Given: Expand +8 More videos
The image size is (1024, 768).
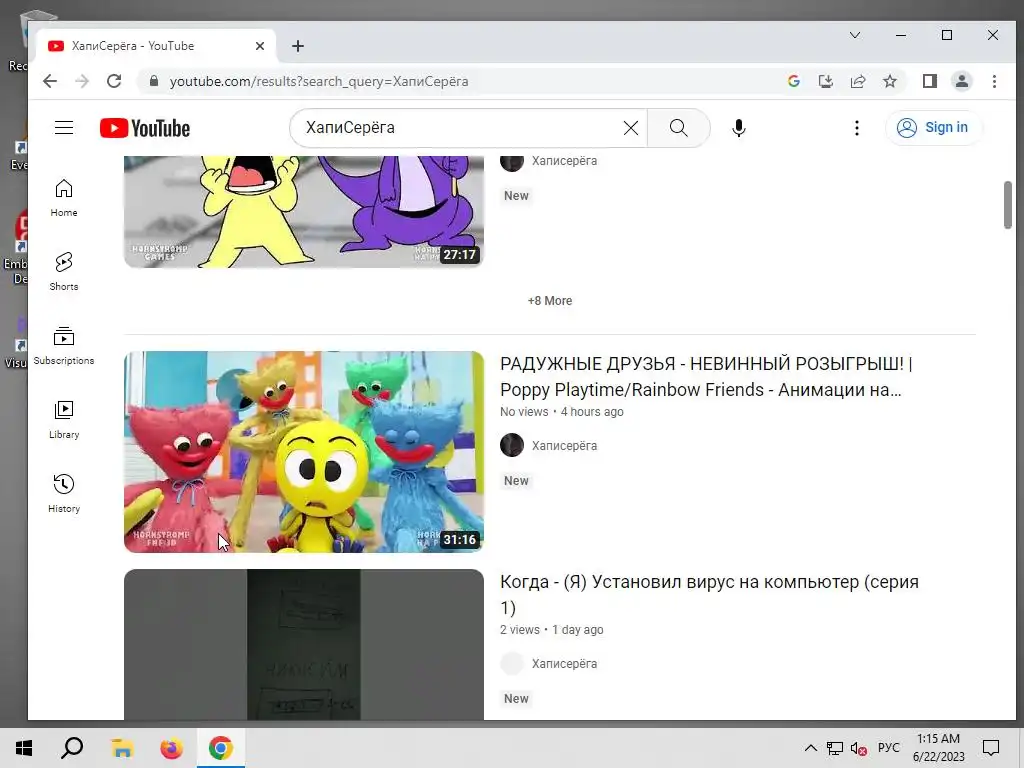Looking at the screenshot, I should (x=550, y=300).
